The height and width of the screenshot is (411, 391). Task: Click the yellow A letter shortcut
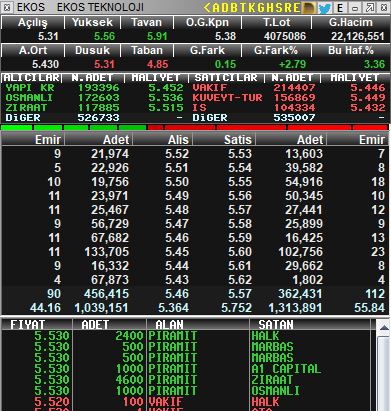pos(216,7)
